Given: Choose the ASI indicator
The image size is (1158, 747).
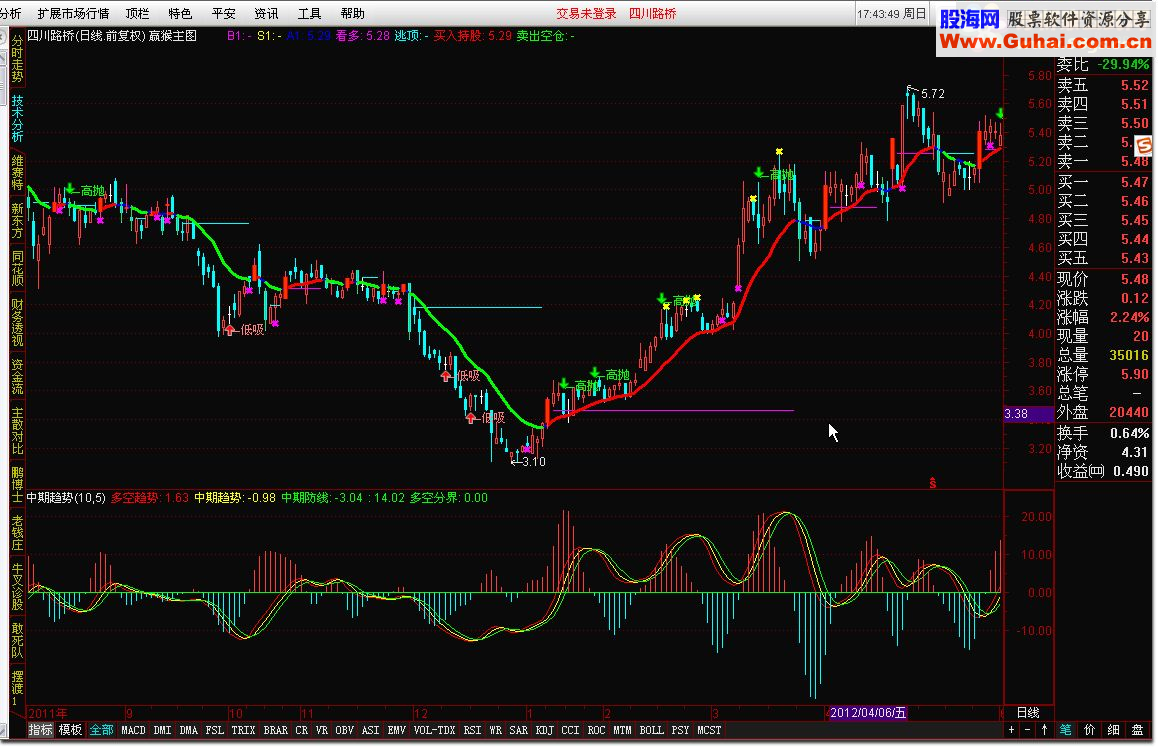Looking at the screenshot, I should (x=371, y=731).
